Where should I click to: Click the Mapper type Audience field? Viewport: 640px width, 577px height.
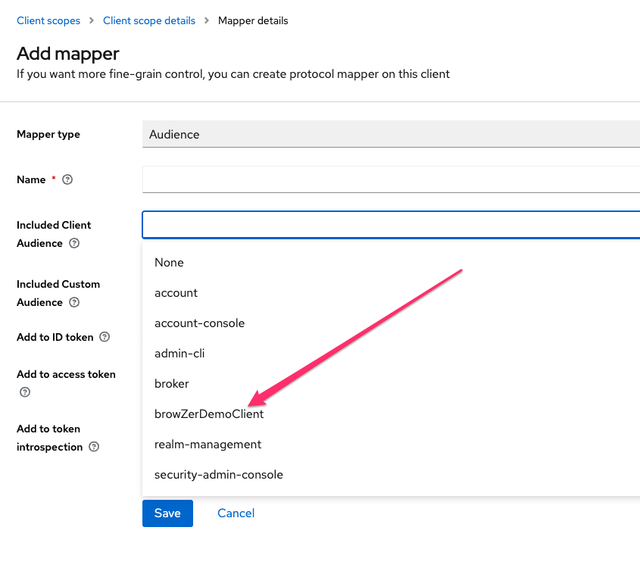coord(391,134)
